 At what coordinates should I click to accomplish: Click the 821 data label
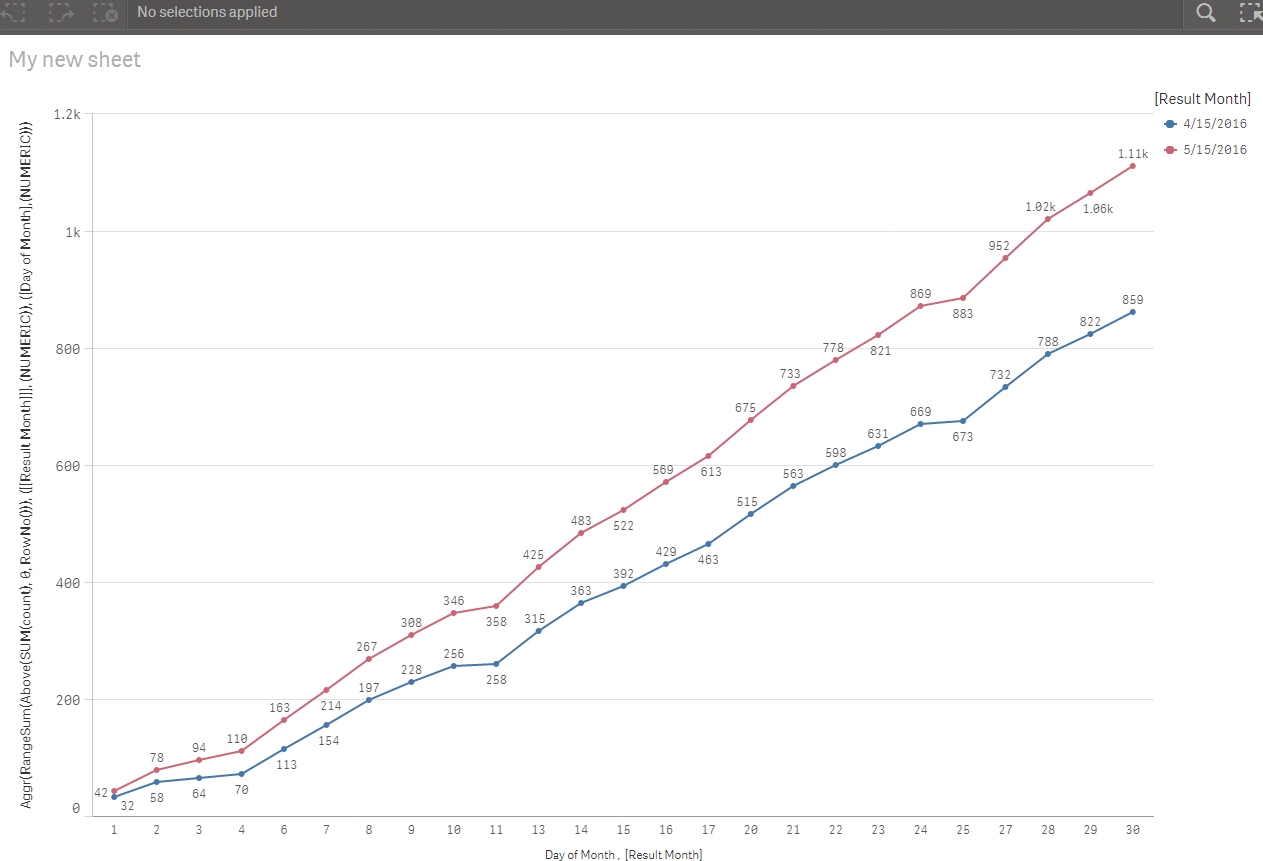[x=880, y=351]
